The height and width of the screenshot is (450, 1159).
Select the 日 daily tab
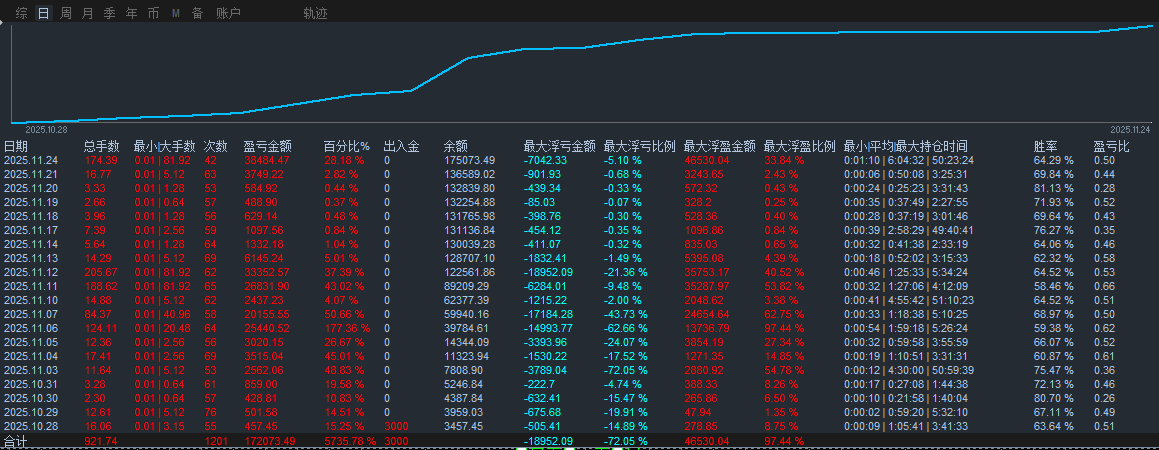click(44, 13)
